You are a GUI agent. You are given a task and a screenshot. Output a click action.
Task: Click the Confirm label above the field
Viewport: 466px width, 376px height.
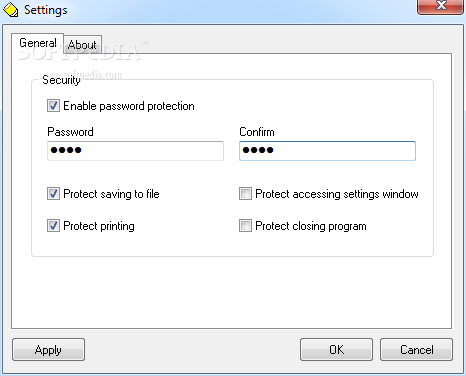tap(257, 132)
